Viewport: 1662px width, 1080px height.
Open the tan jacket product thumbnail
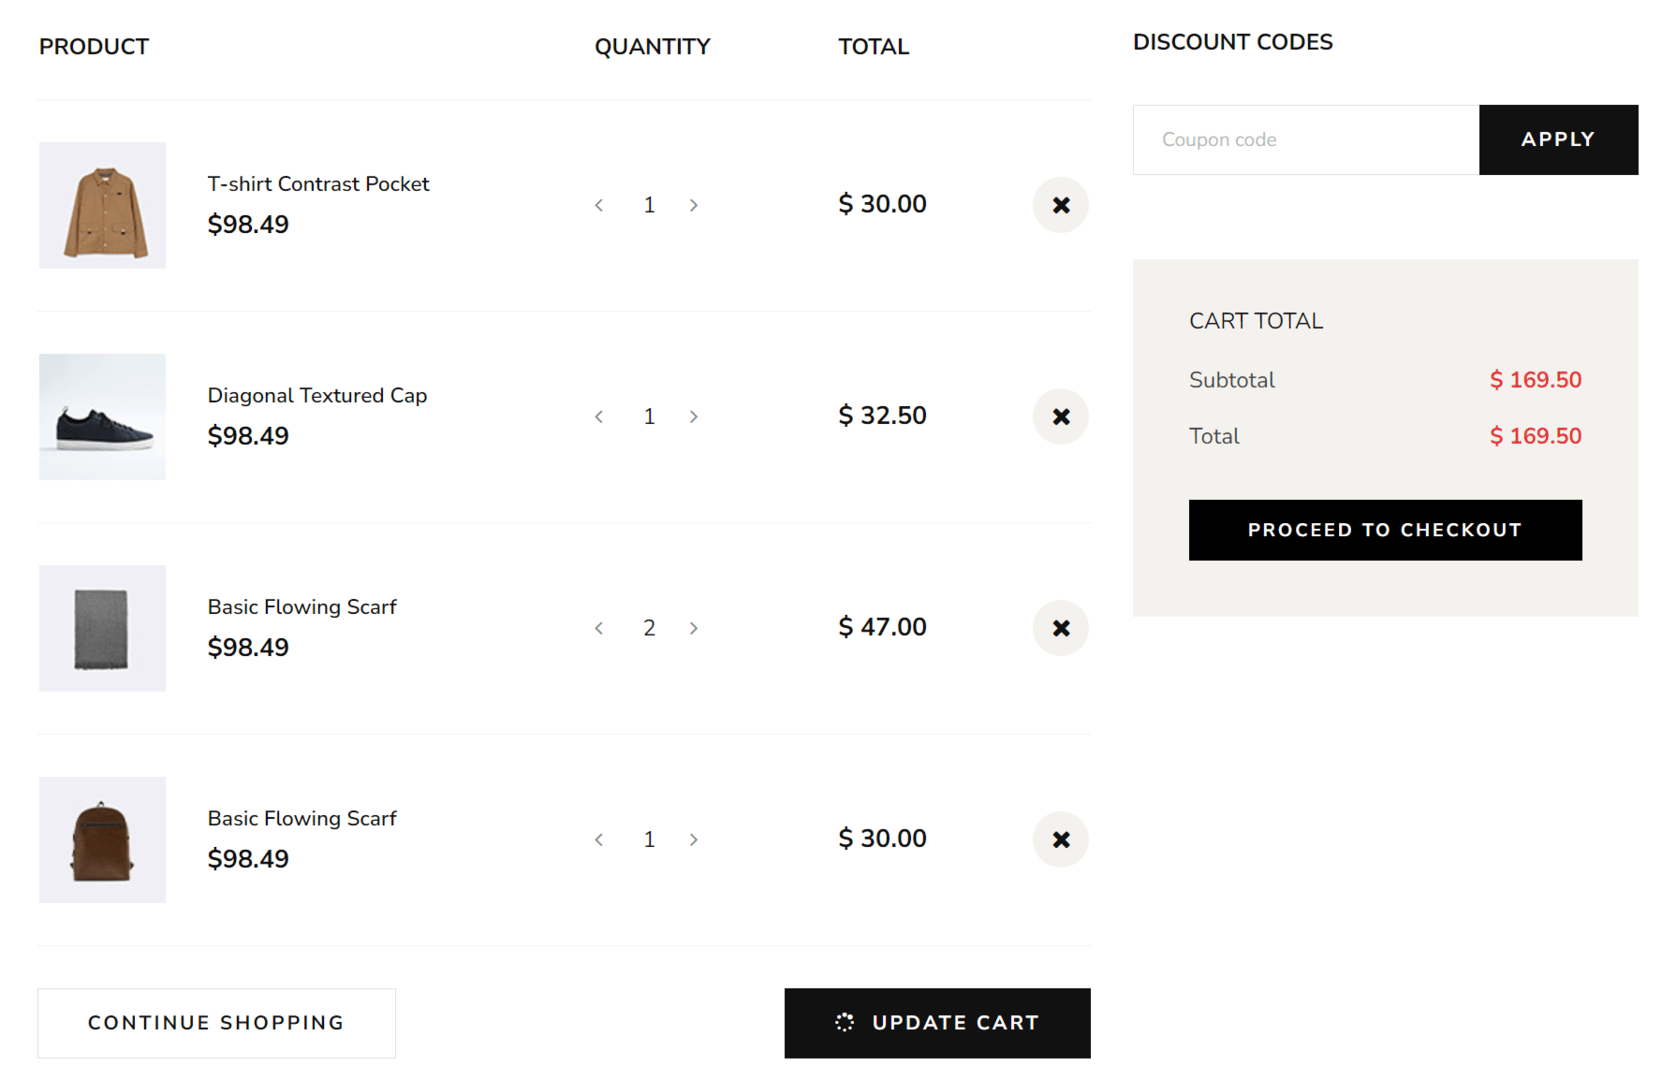point(102,205)
